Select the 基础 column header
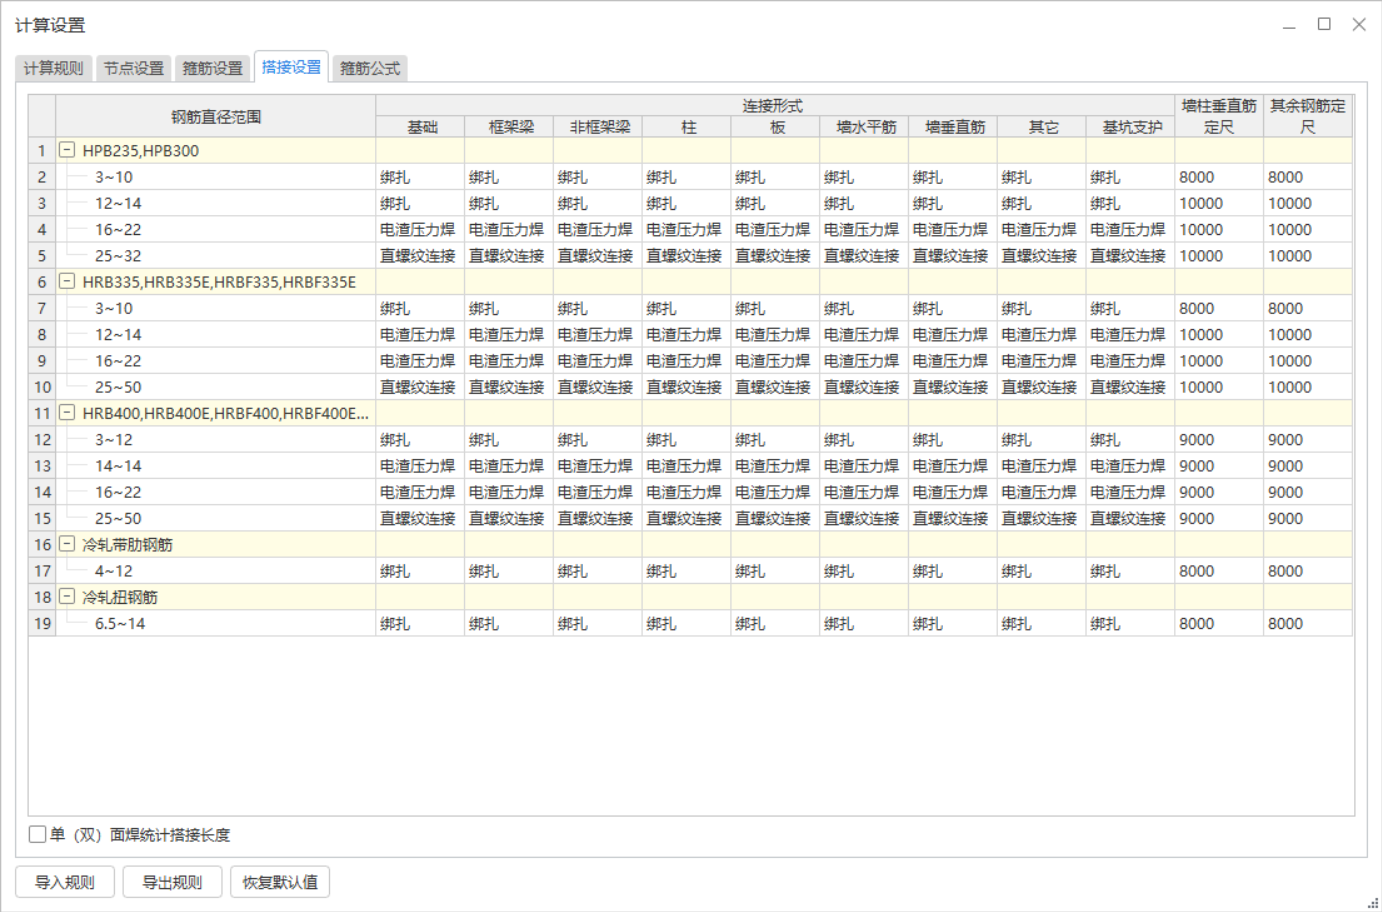The image size is (1382, 912). point(422,127)
